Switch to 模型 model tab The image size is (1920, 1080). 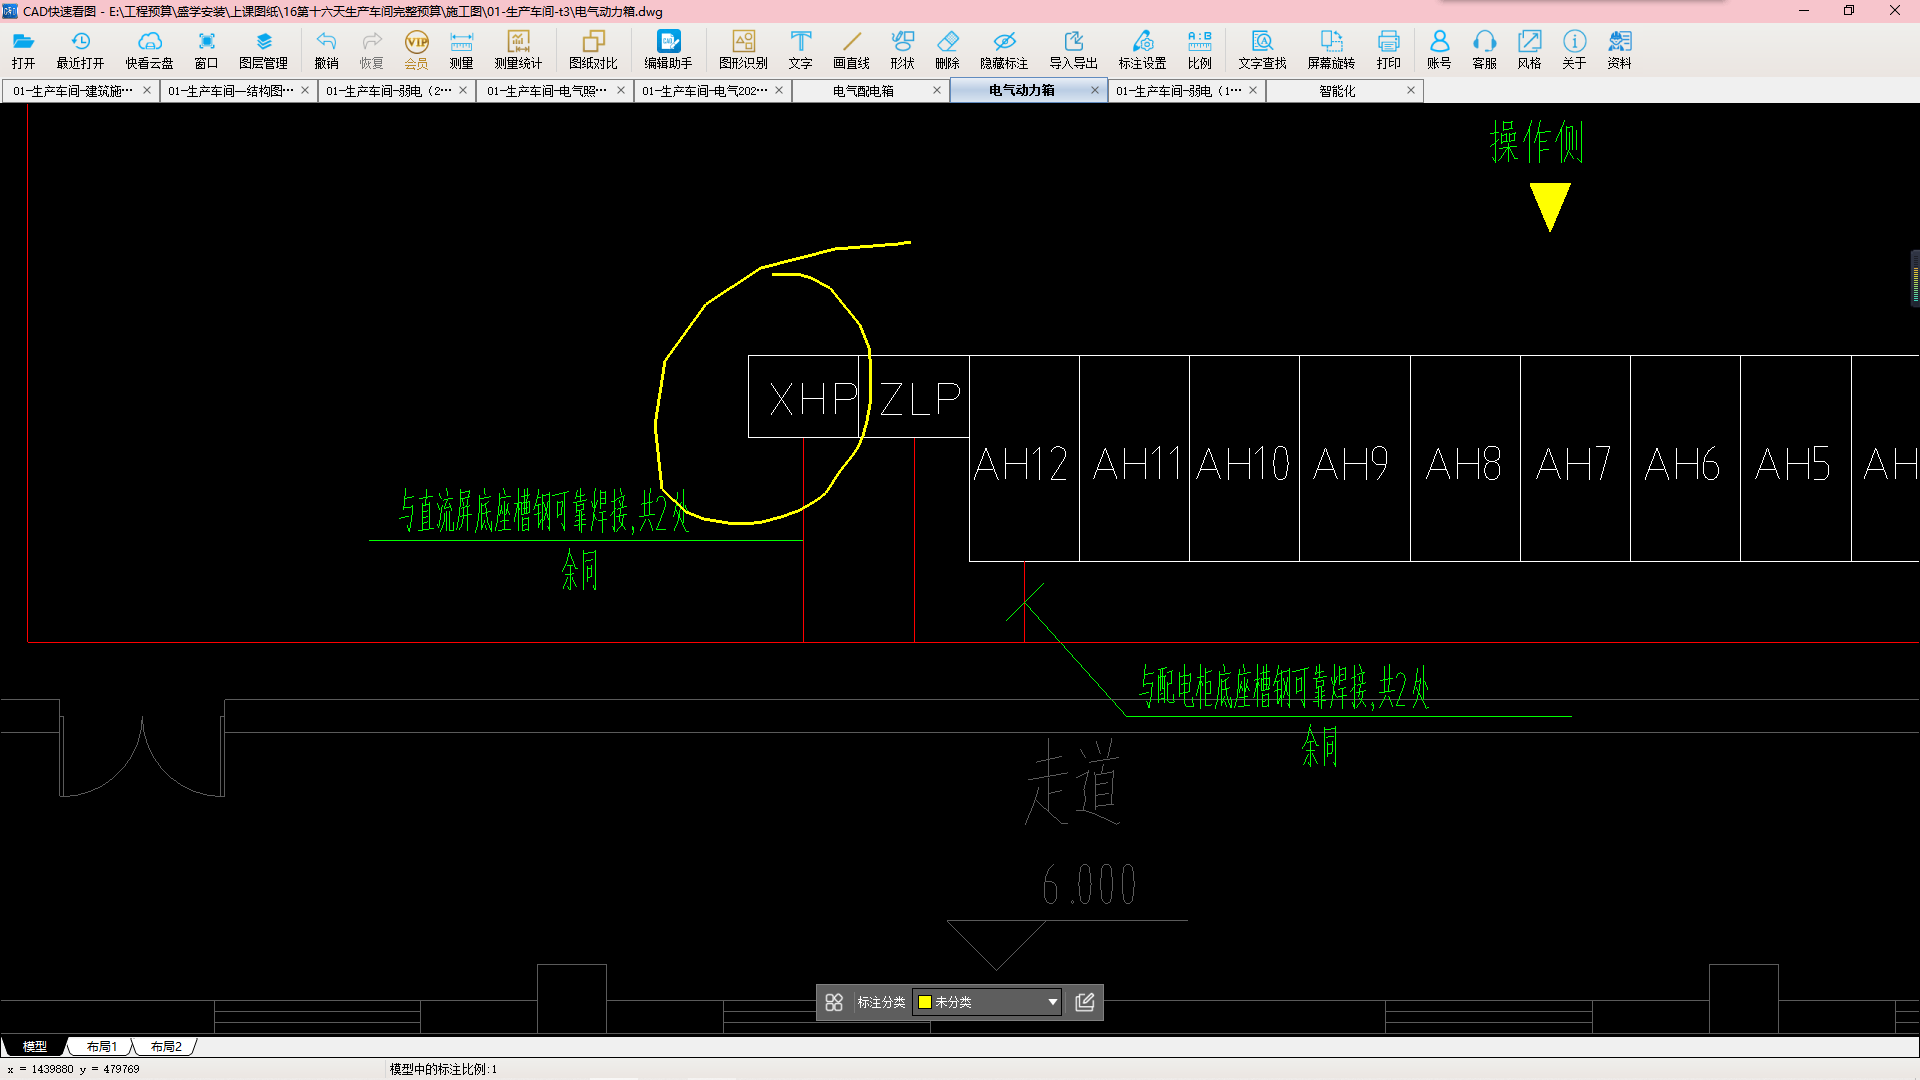click(x=35, y=1046)
